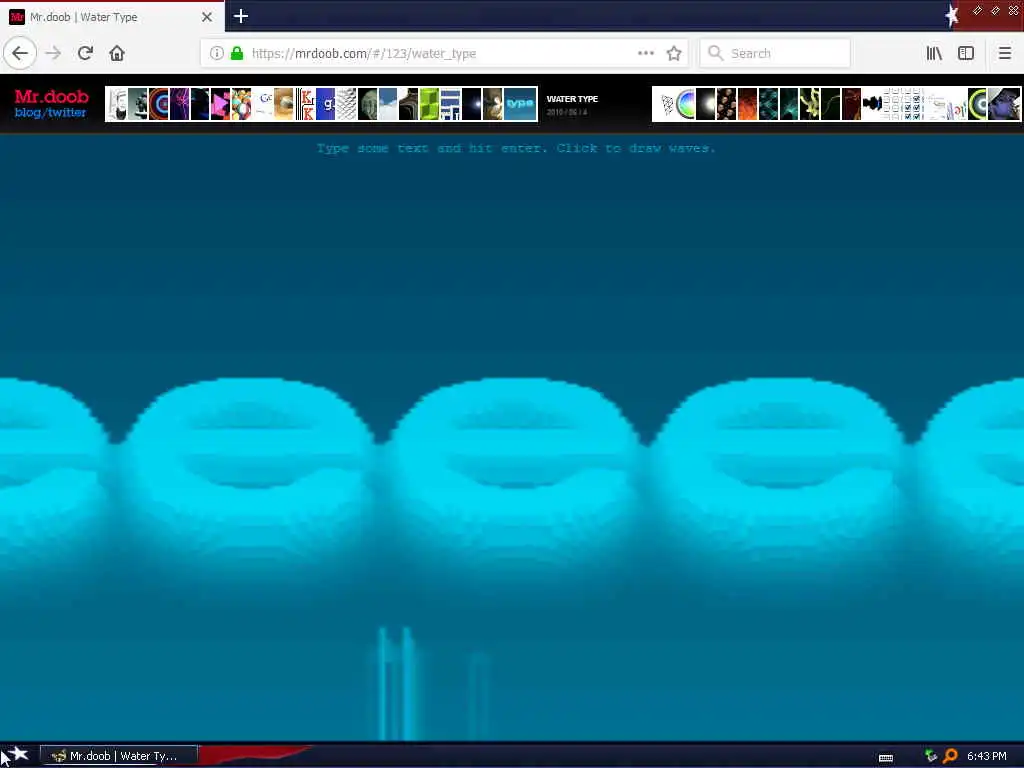The image size is (1024, 768).
Task: Open the pink play triangle thumbnail
Action: [x=221, y=104]
